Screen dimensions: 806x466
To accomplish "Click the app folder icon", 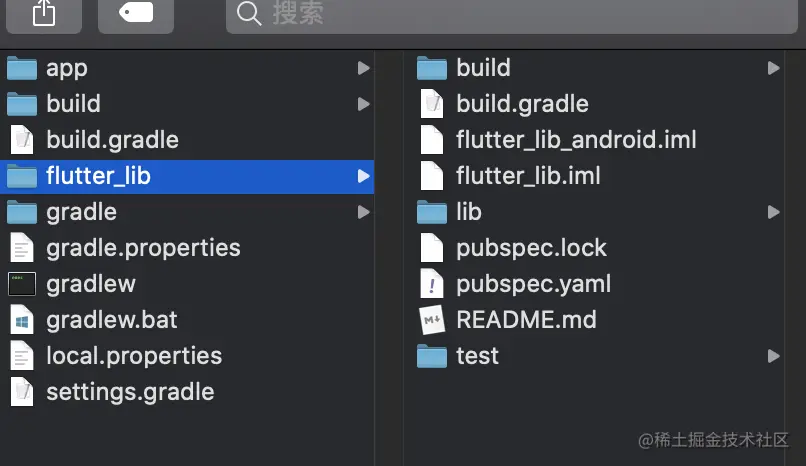I will 22,68.
